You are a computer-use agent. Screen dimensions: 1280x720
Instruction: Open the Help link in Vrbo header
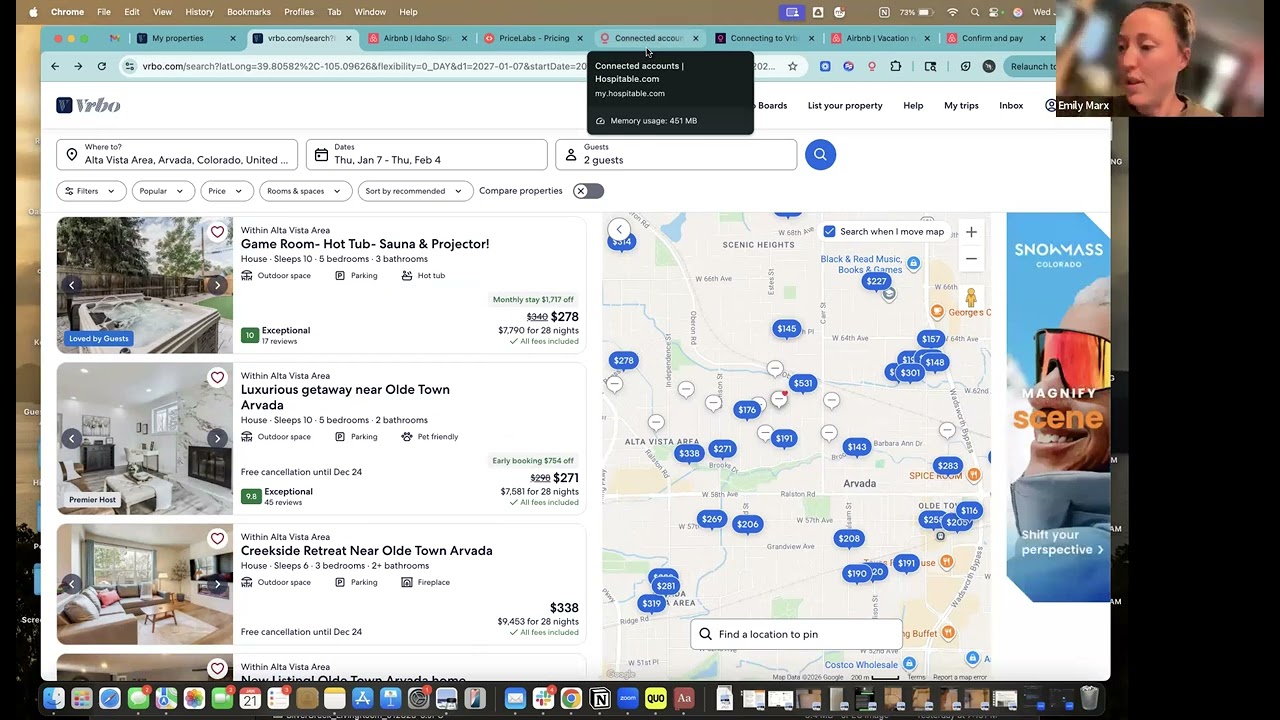(x=913, y=106)
